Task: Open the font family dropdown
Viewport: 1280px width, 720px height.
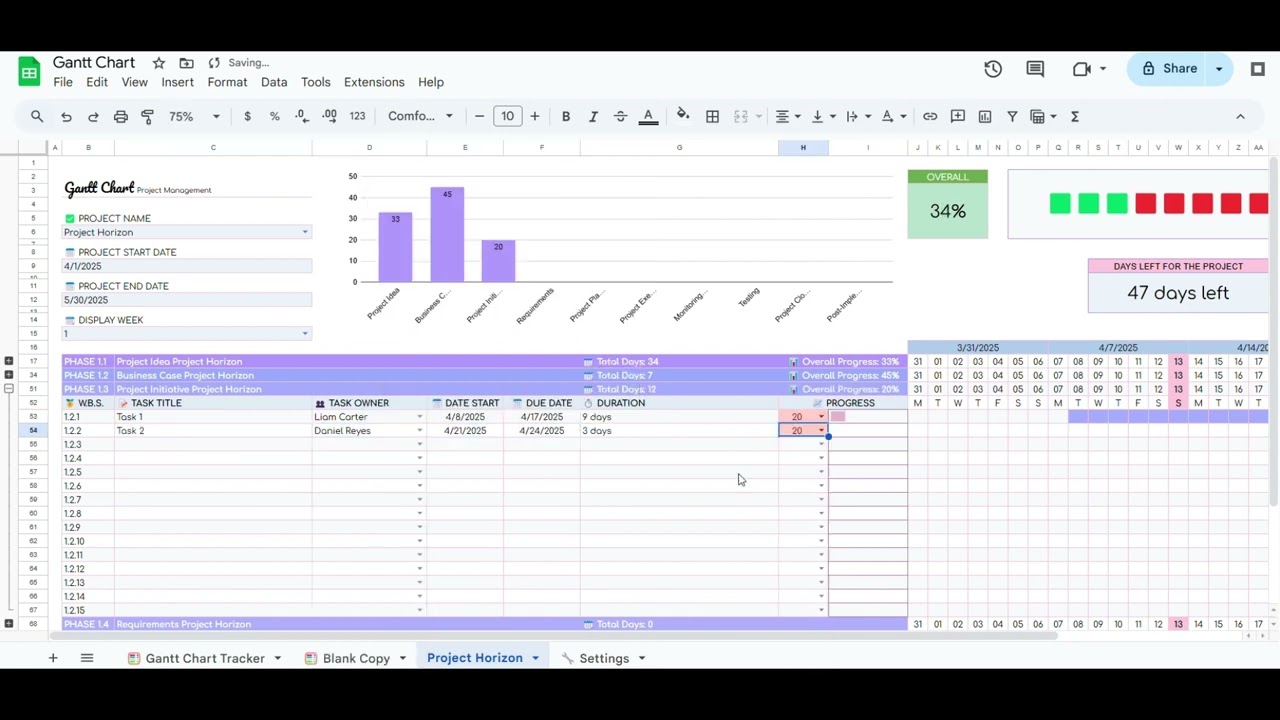Action: 420,117
